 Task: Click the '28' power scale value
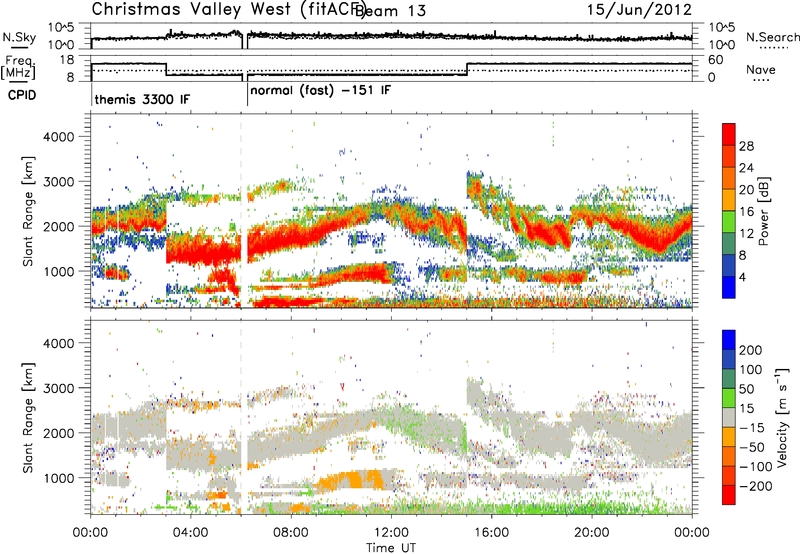click(746, 146)
